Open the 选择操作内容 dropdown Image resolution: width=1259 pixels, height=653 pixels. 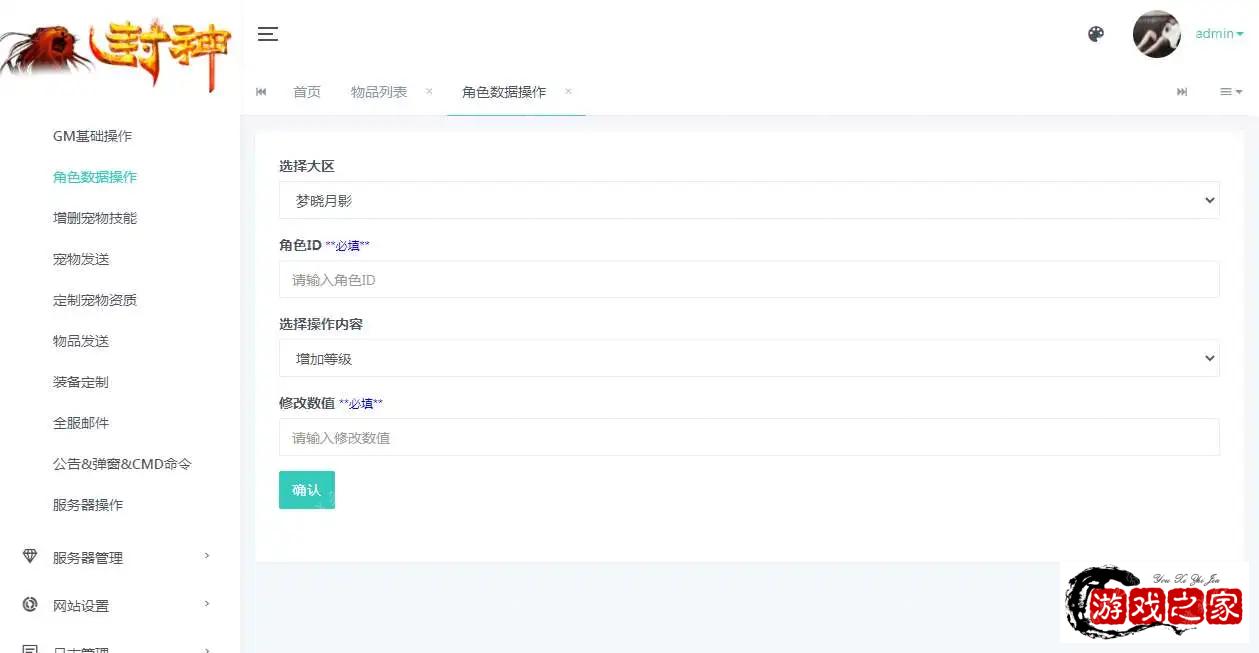(x=748, y=358)
